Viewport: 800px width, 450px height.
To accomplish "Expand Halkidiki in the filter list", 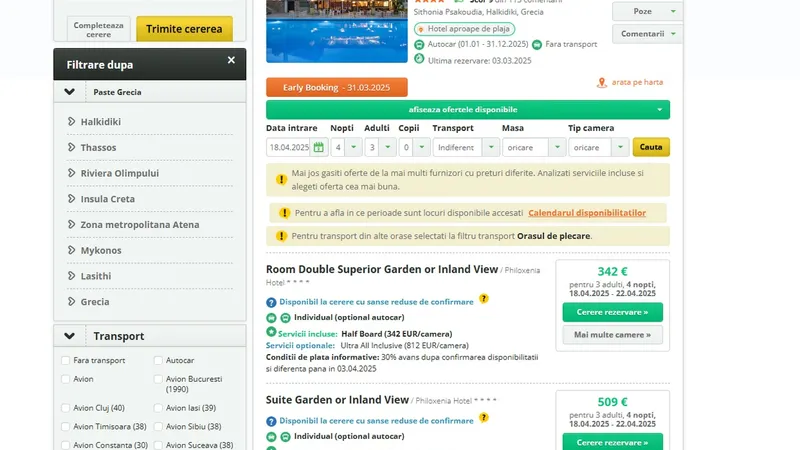I will (101, 122).
